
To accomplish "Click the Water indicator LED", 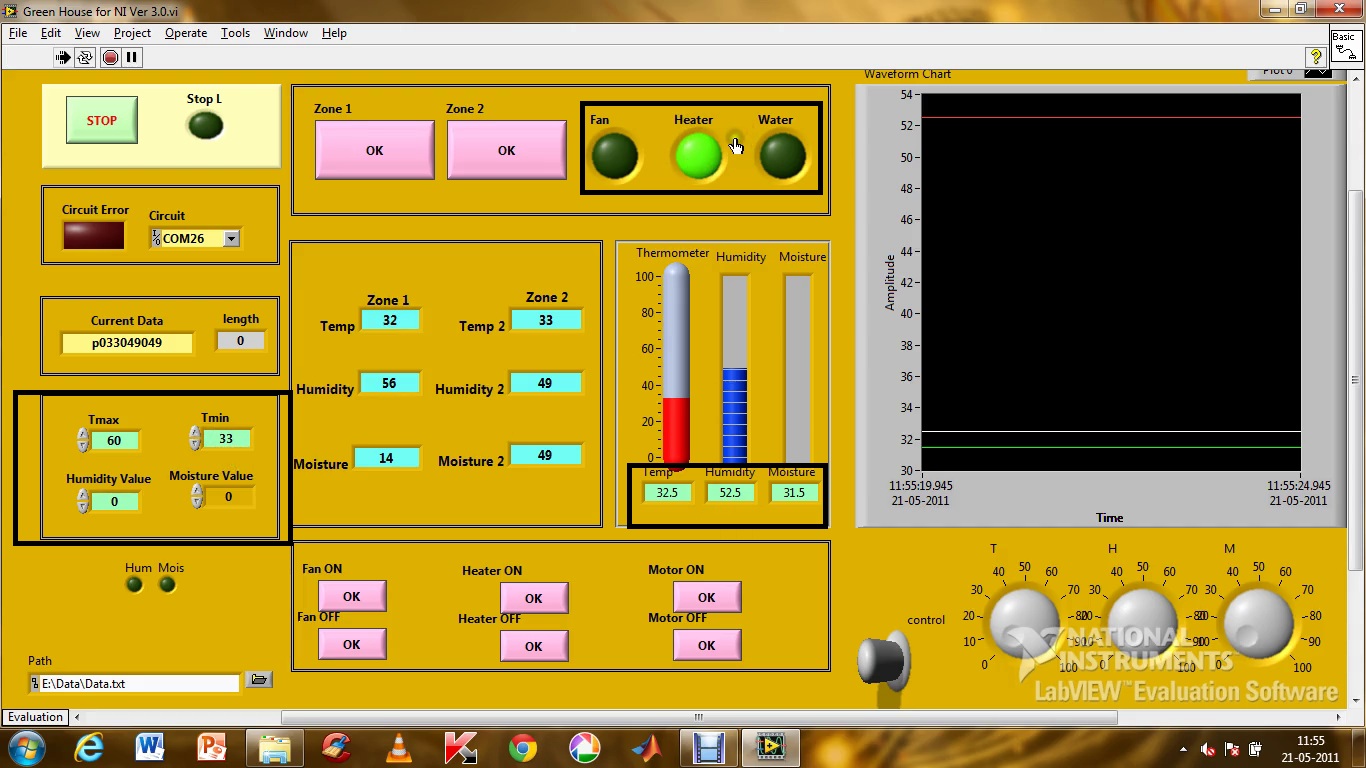I will [782, 156].
